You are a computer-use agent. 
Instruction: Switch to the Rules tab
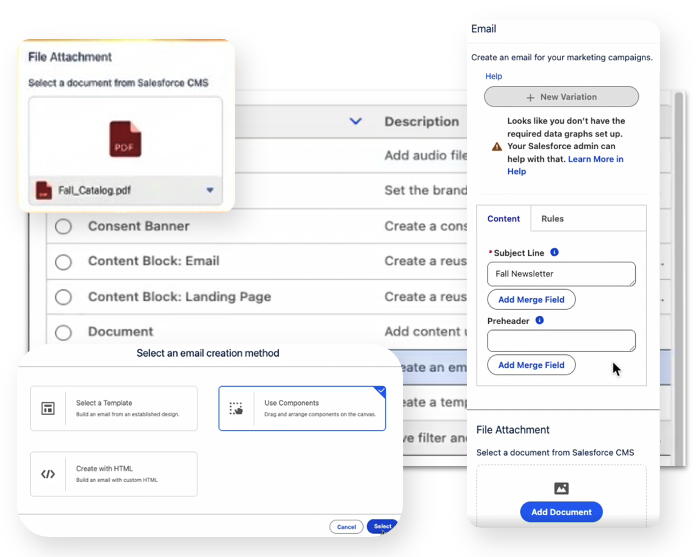pos(552,219)
